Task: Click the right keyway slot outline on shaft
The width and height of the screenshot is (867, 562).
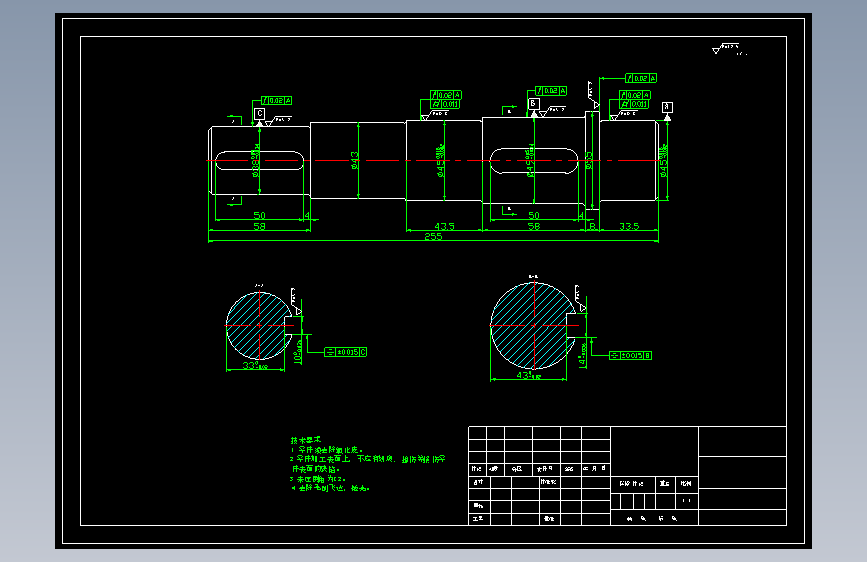Action: (x=534, y=160)
